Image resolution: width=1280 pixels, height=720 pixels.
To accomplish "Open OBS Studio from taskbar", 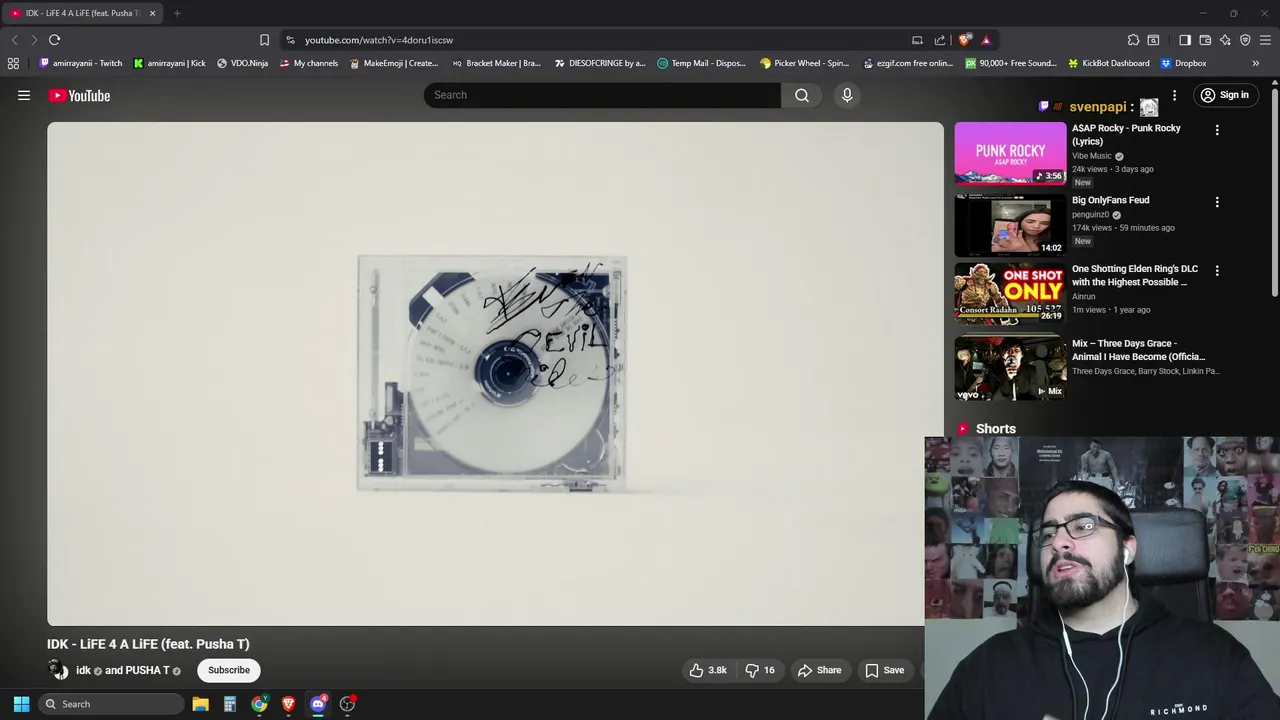I will pos(347,704).
